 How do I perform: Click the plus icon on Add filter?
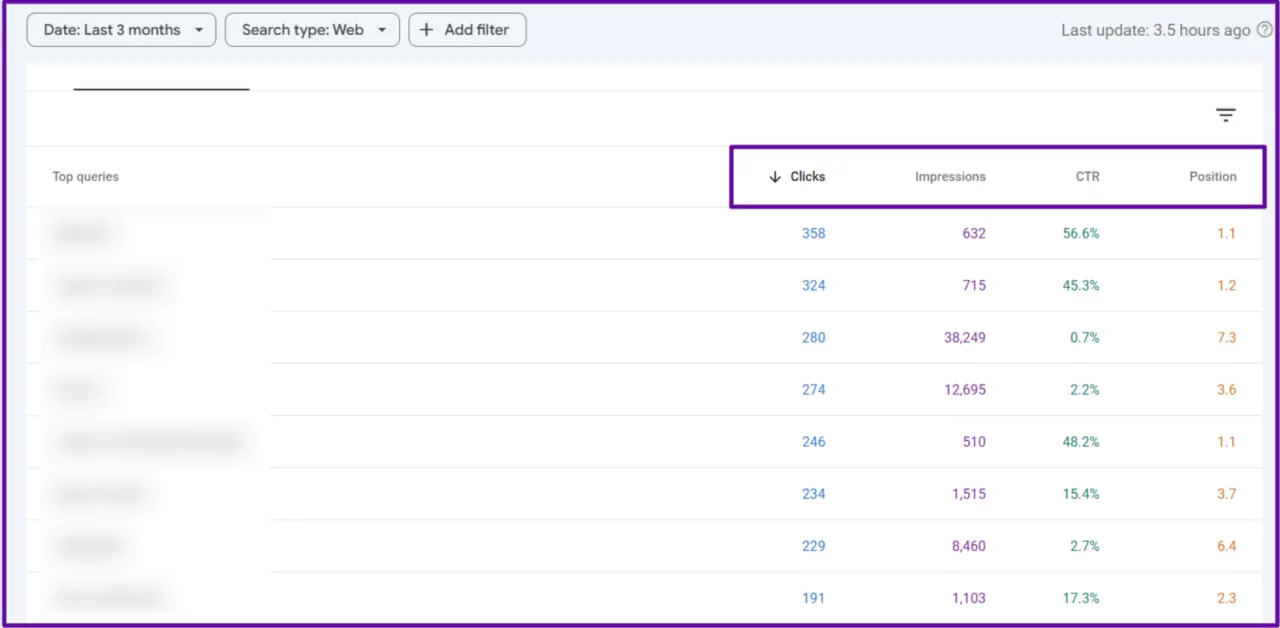coord(428,29)
